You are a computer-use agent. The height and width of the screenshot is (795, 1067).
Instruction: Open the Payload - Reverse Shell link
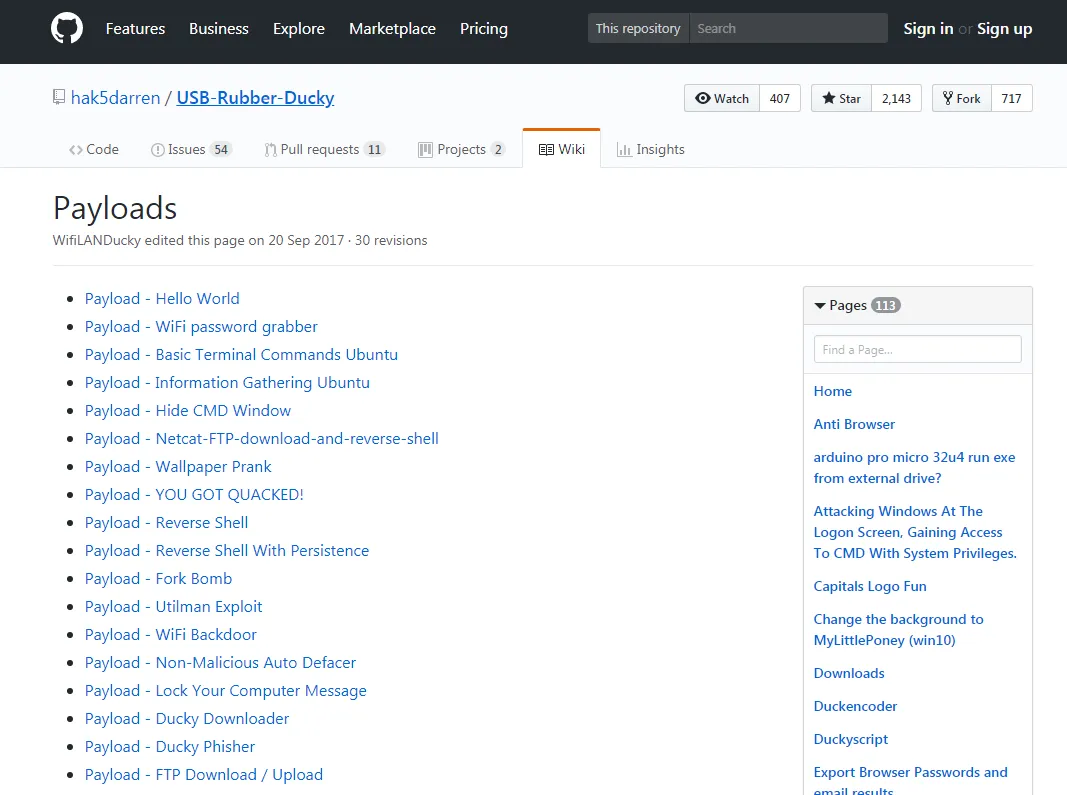[x=166, y=522]
